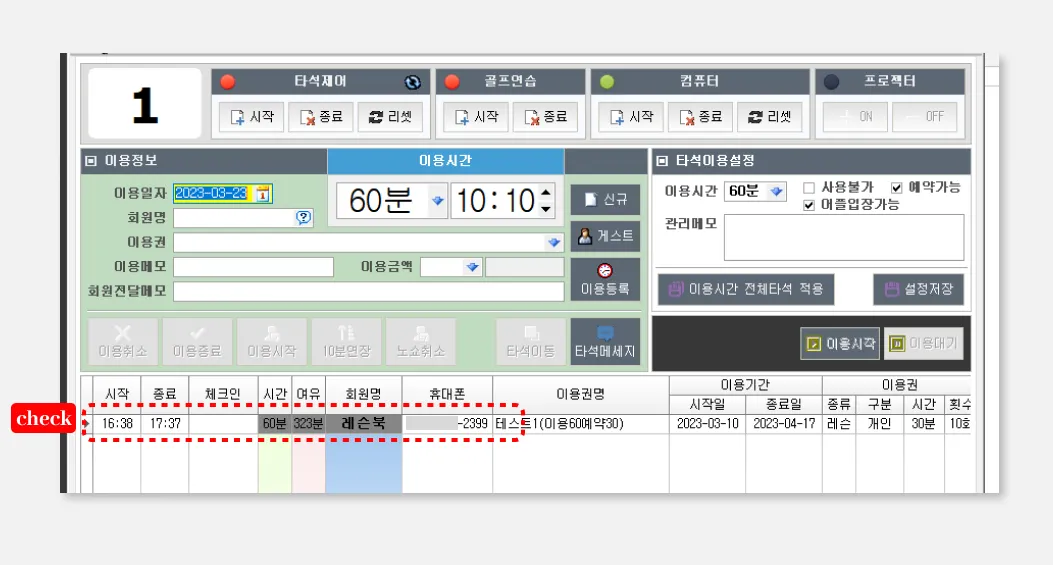Collapse the 타석이용설정 panel header icon
This screenshot has height=565, width=1053.
click(x=662, y=161)
